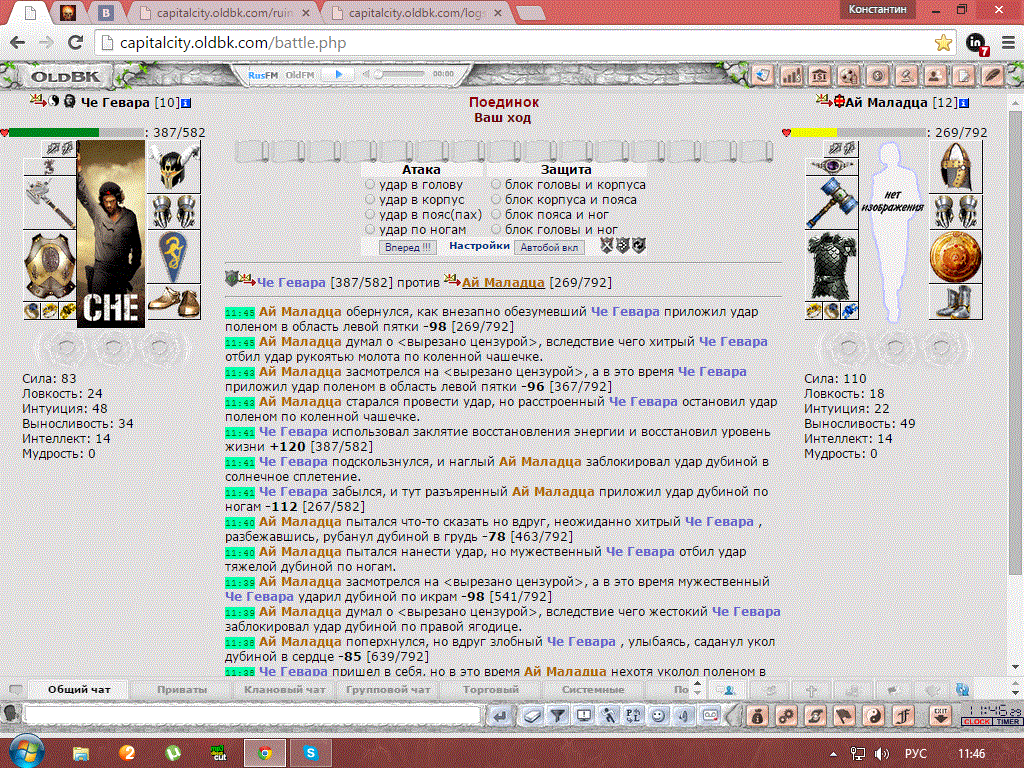Click the send message arrow icon
The width and height of the screenshot is (1024, 768).
tap(499, 716)
